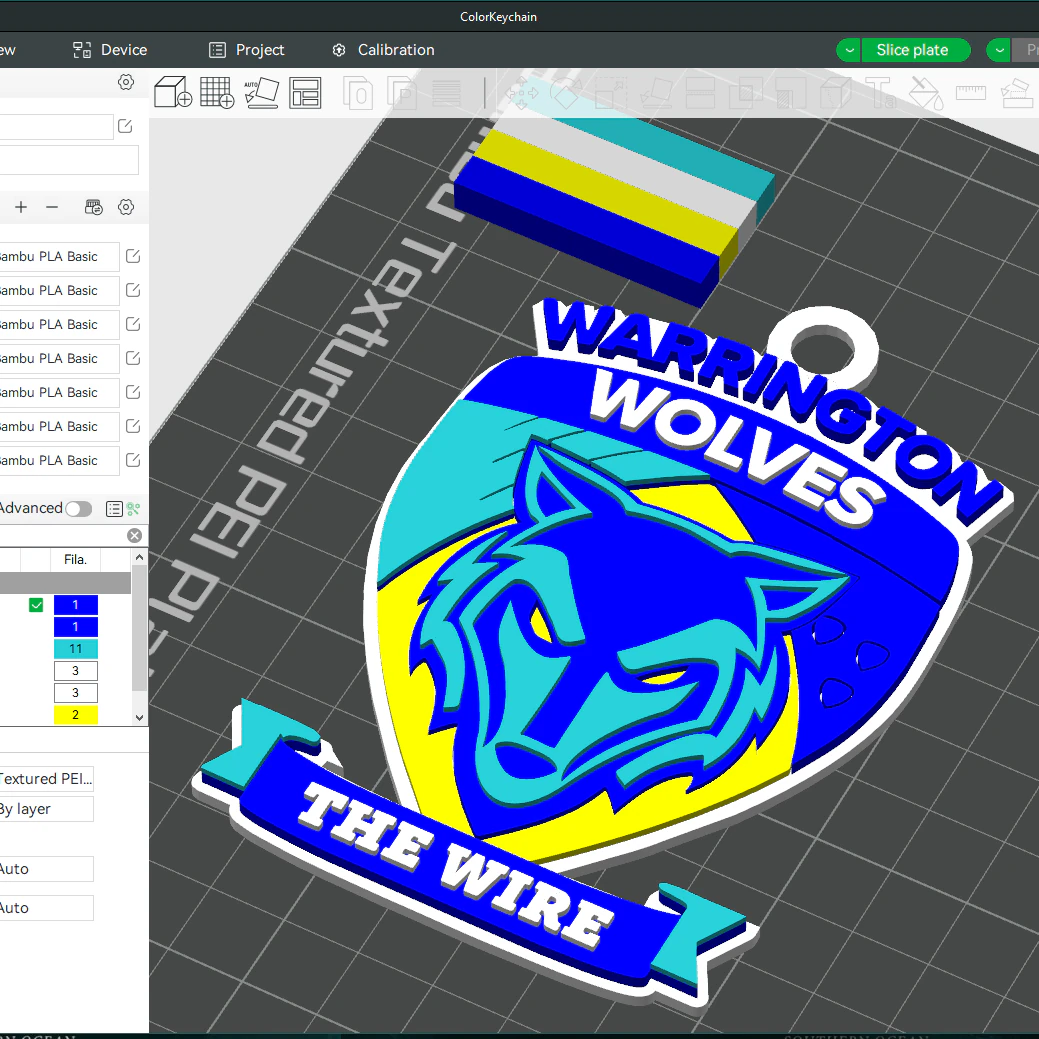Edit the last Bambu PLA Basic filament

pyautogui.click(x=133, y=460)
